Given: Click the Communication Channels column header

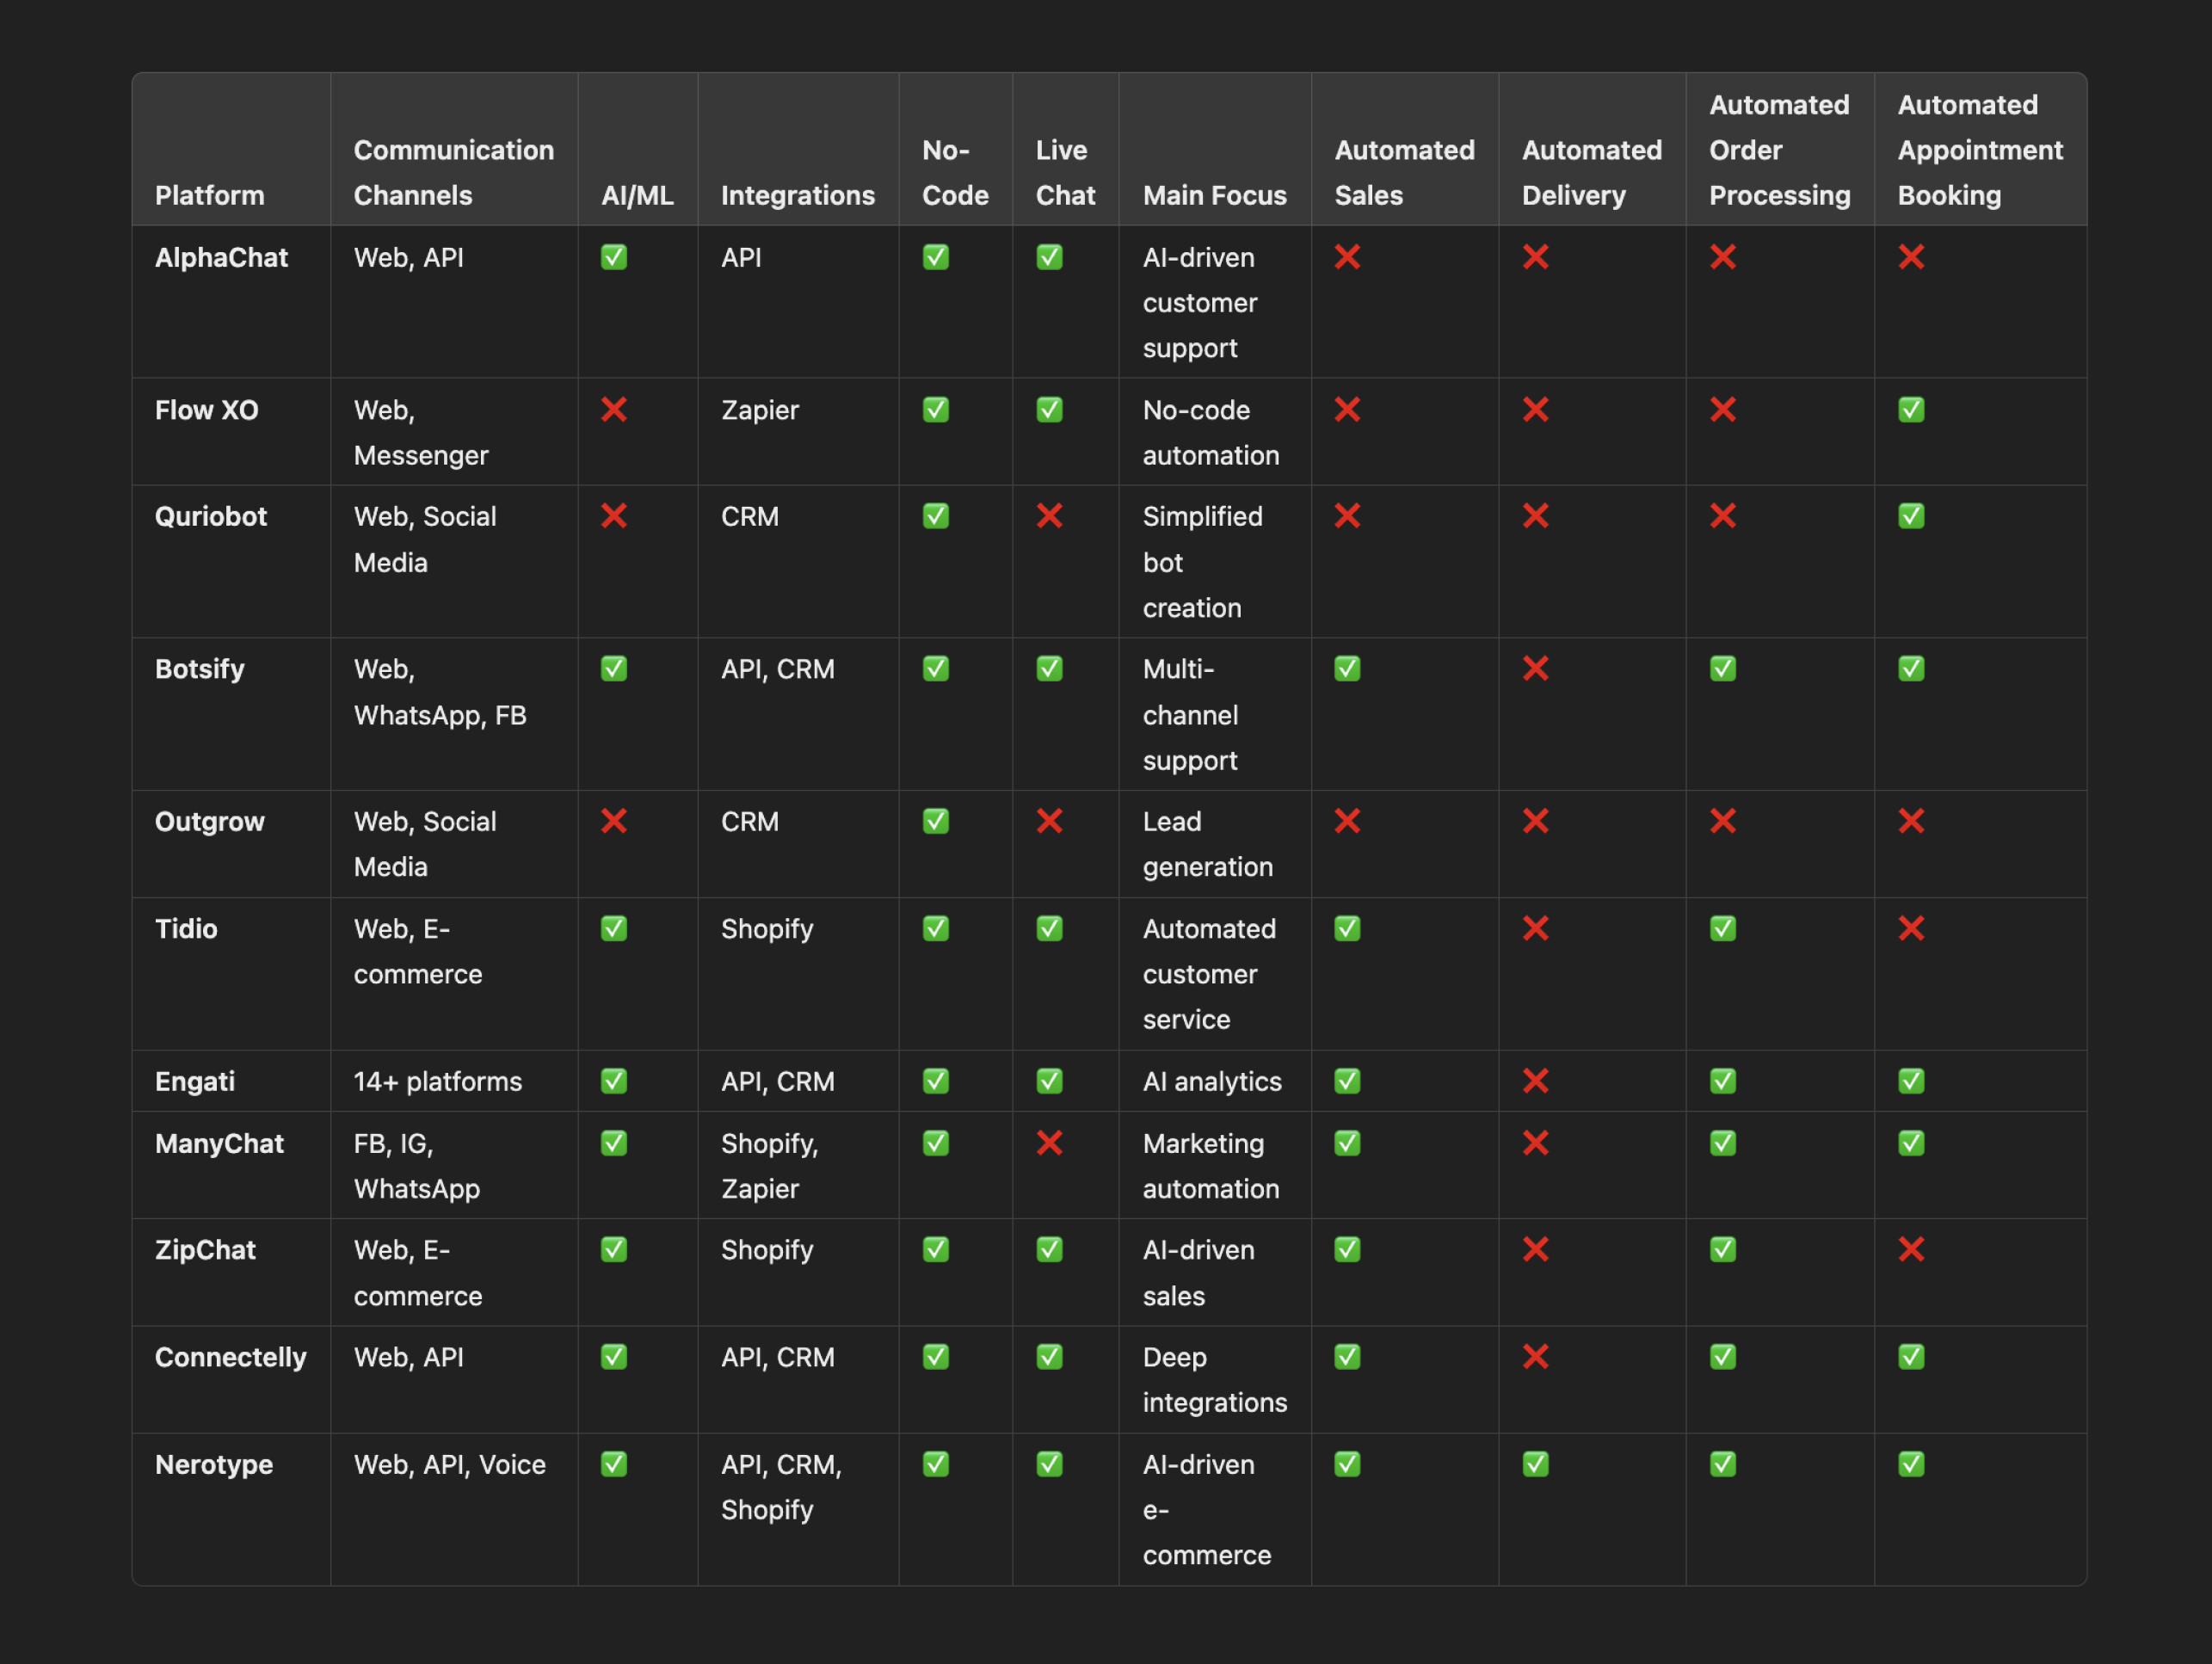Looking at the screenshot, I should pos(453,172).
